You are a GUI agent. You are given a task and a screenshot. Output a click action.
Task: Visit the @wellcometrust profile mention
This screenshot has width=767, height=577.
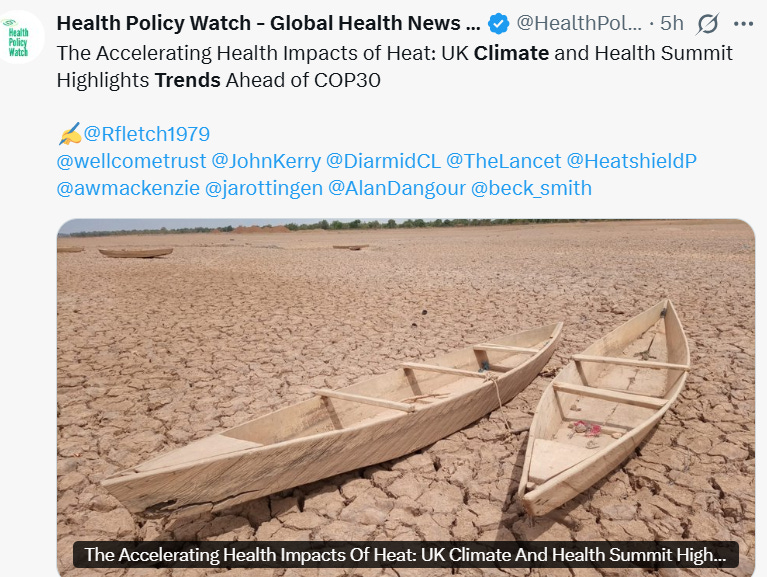tap(131, 161)
